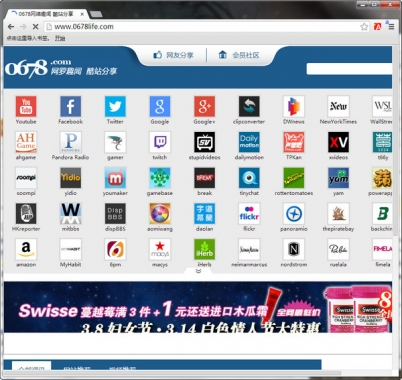
Task: Open the twitch icon
Action: tap(160, 142)
